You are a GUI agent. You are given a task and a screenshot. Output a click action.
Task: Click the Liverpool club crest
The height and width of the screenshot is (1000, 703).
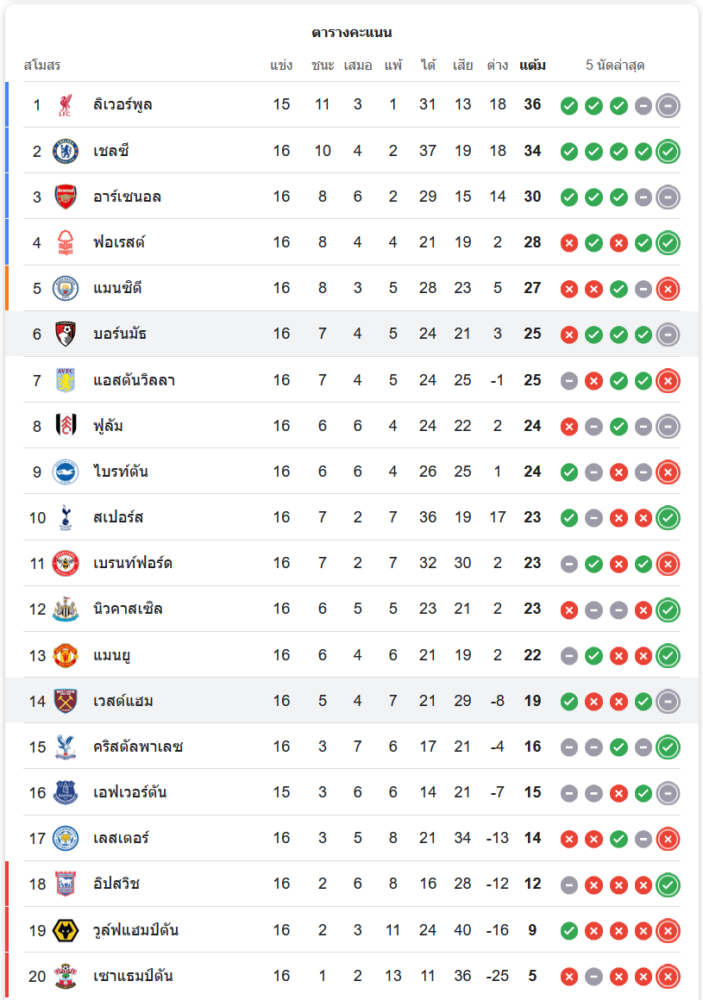[66, 105]
